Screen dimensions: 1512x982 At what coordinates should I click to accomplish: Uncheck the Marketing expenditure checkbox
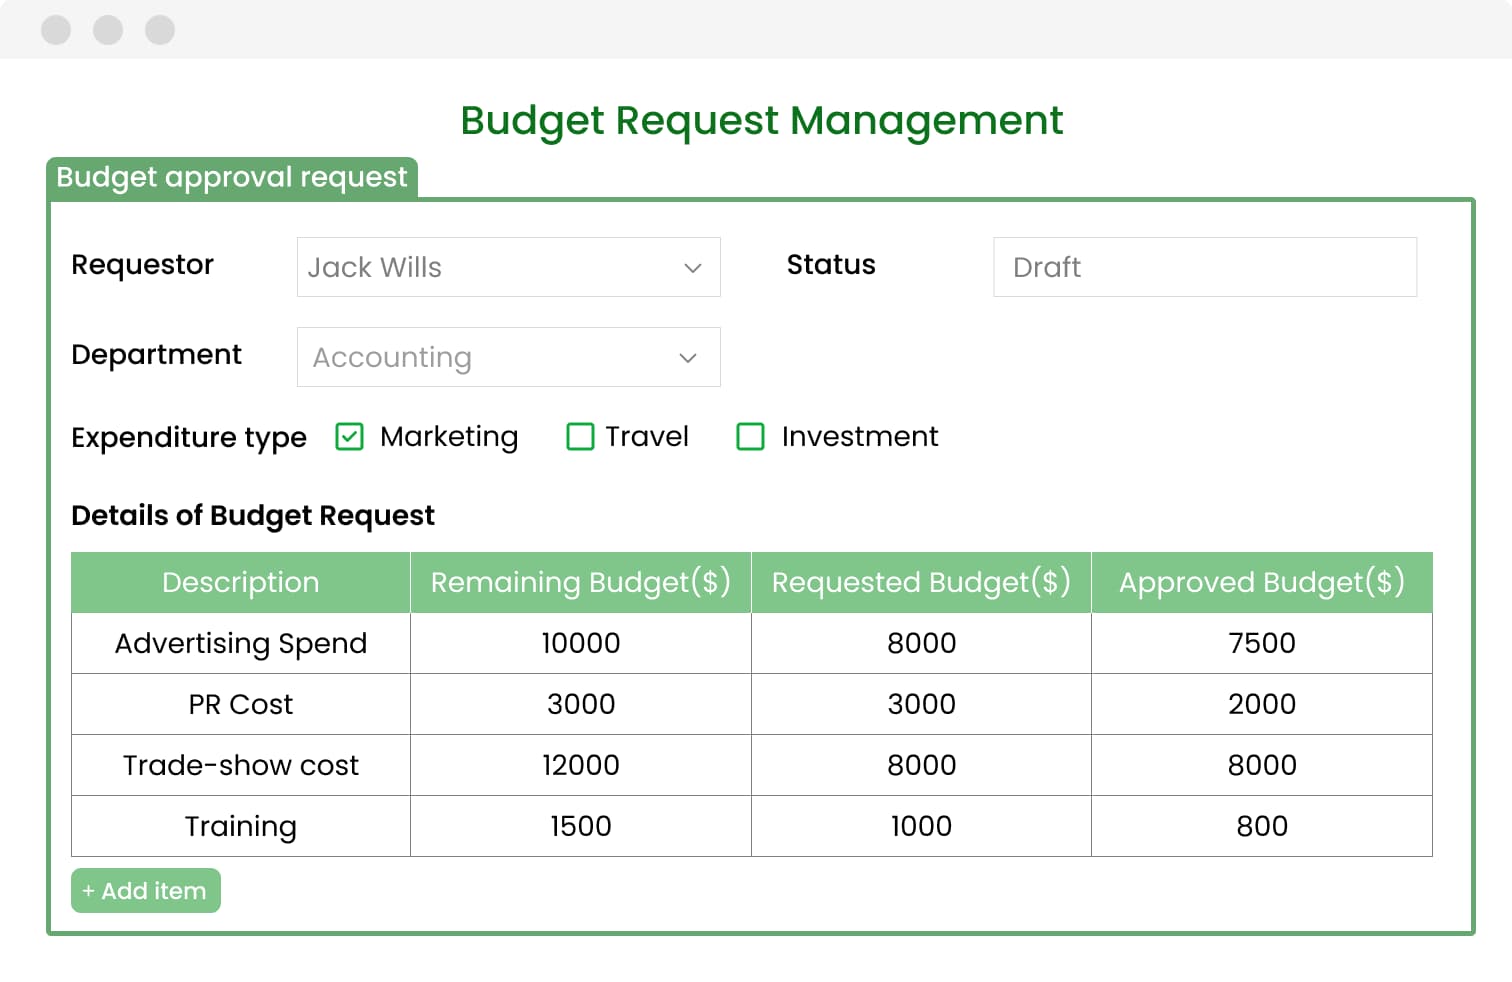pos(349,437)
